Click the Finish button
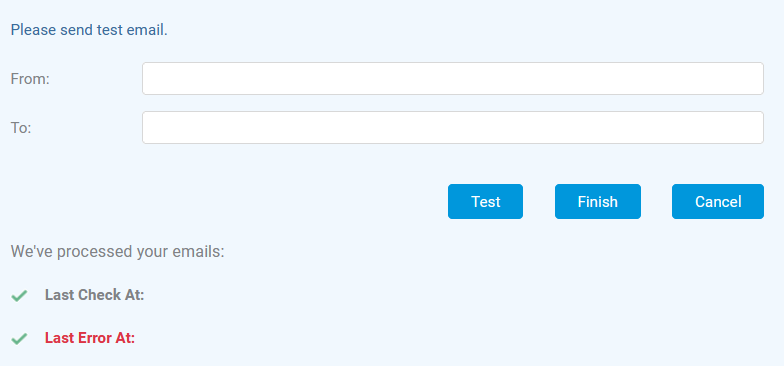 [598, 202]
